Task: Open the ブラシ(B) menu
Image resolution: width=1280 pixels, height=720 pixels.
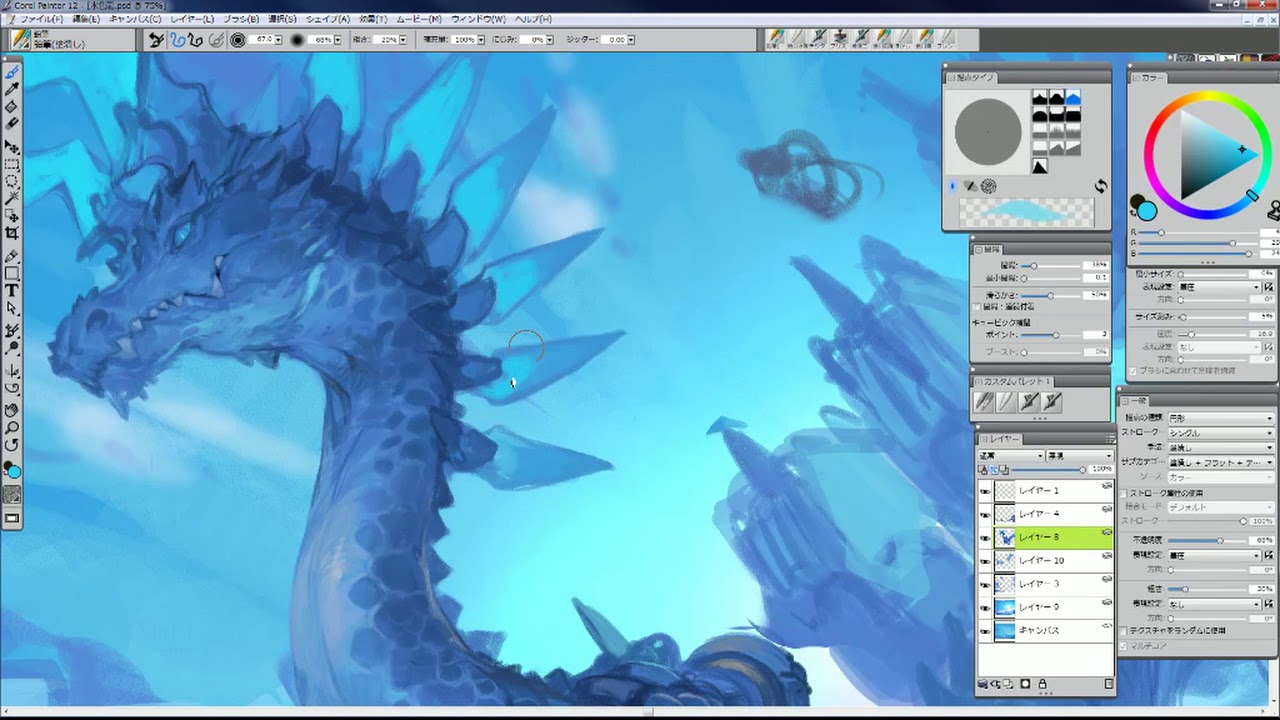Action: coord(241,19)
